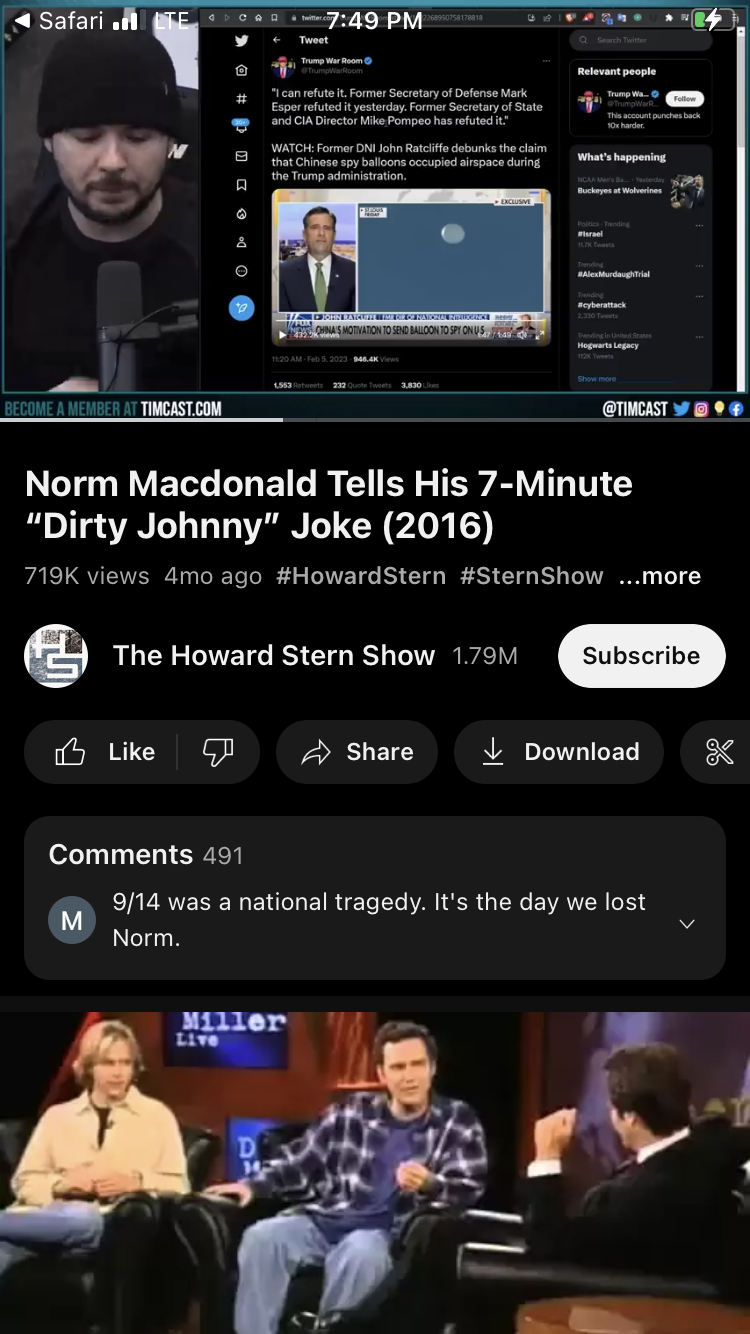Tap the Dislike thumbs-down button

[218, 752]
